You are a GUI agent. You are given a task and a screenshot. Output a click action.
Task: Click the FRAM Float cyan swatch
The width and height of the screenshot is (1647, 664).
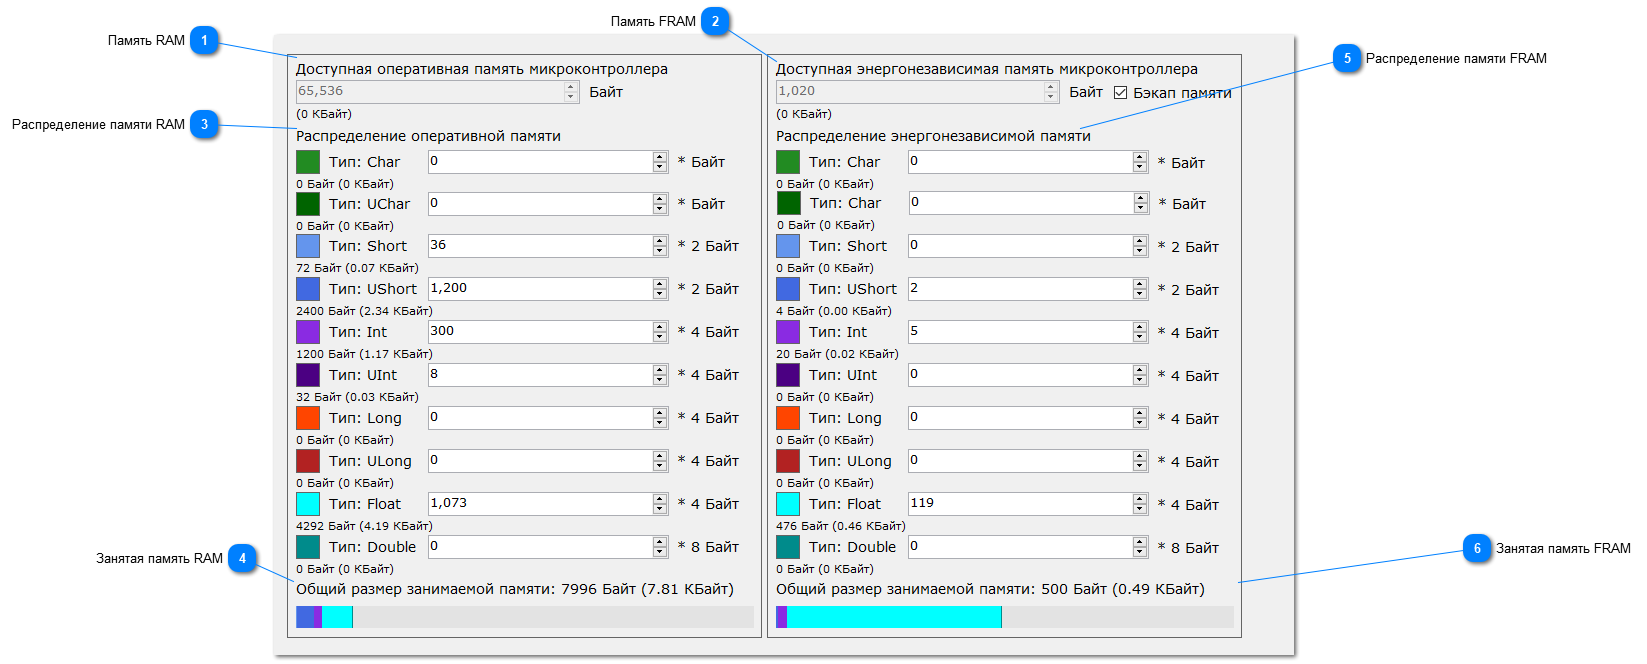point(788,504)
